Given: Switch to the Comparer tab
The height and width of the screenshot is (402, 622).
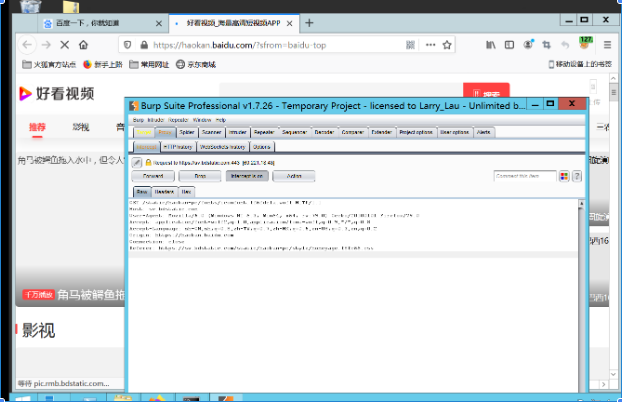Looking at the screenshot, I should 353,132.
